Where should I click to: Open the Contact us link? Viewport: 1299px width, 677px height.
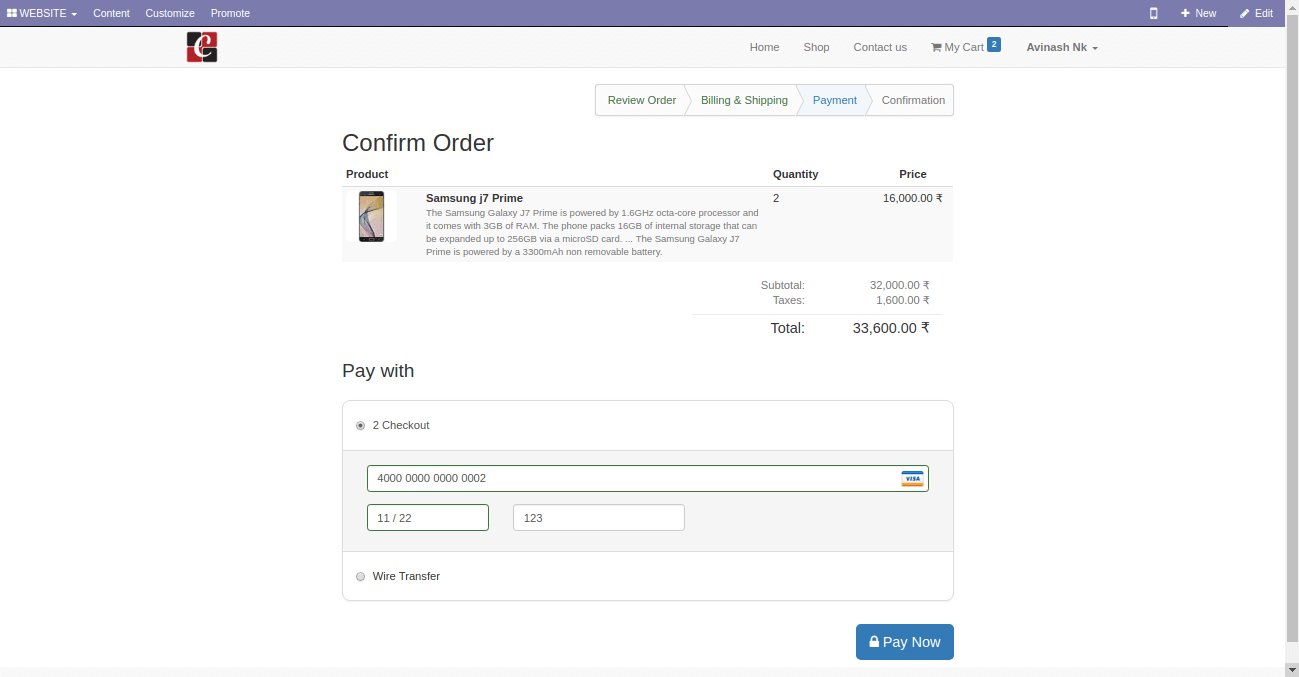[x=880, y=47]
